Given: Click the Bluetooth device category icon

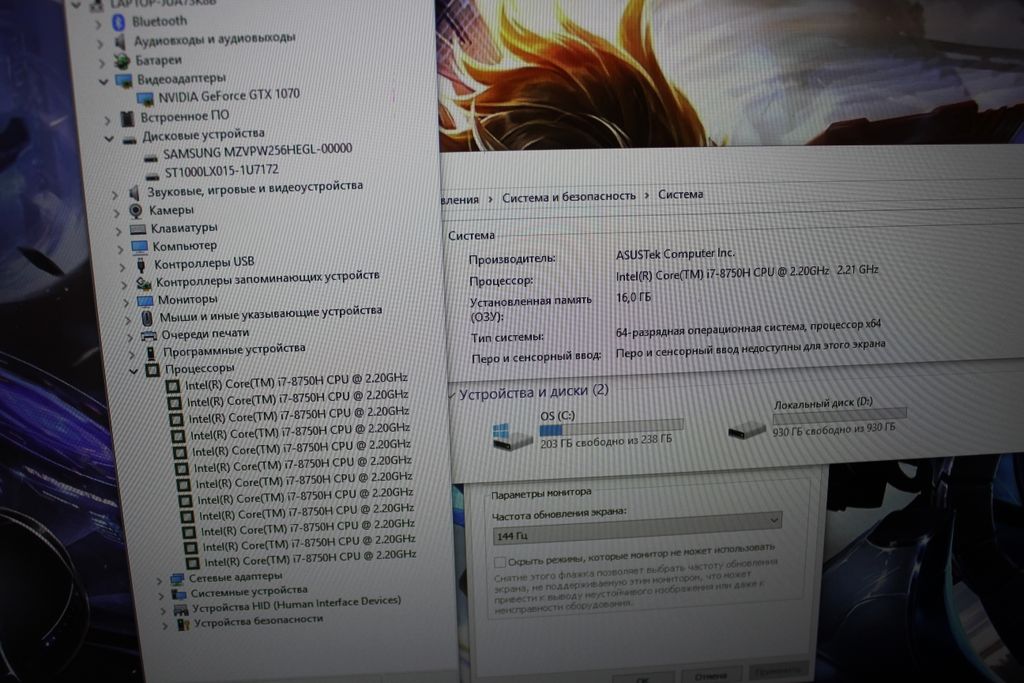Looking at the screenshot, I should pyautogui.click(x=120, y=20).
